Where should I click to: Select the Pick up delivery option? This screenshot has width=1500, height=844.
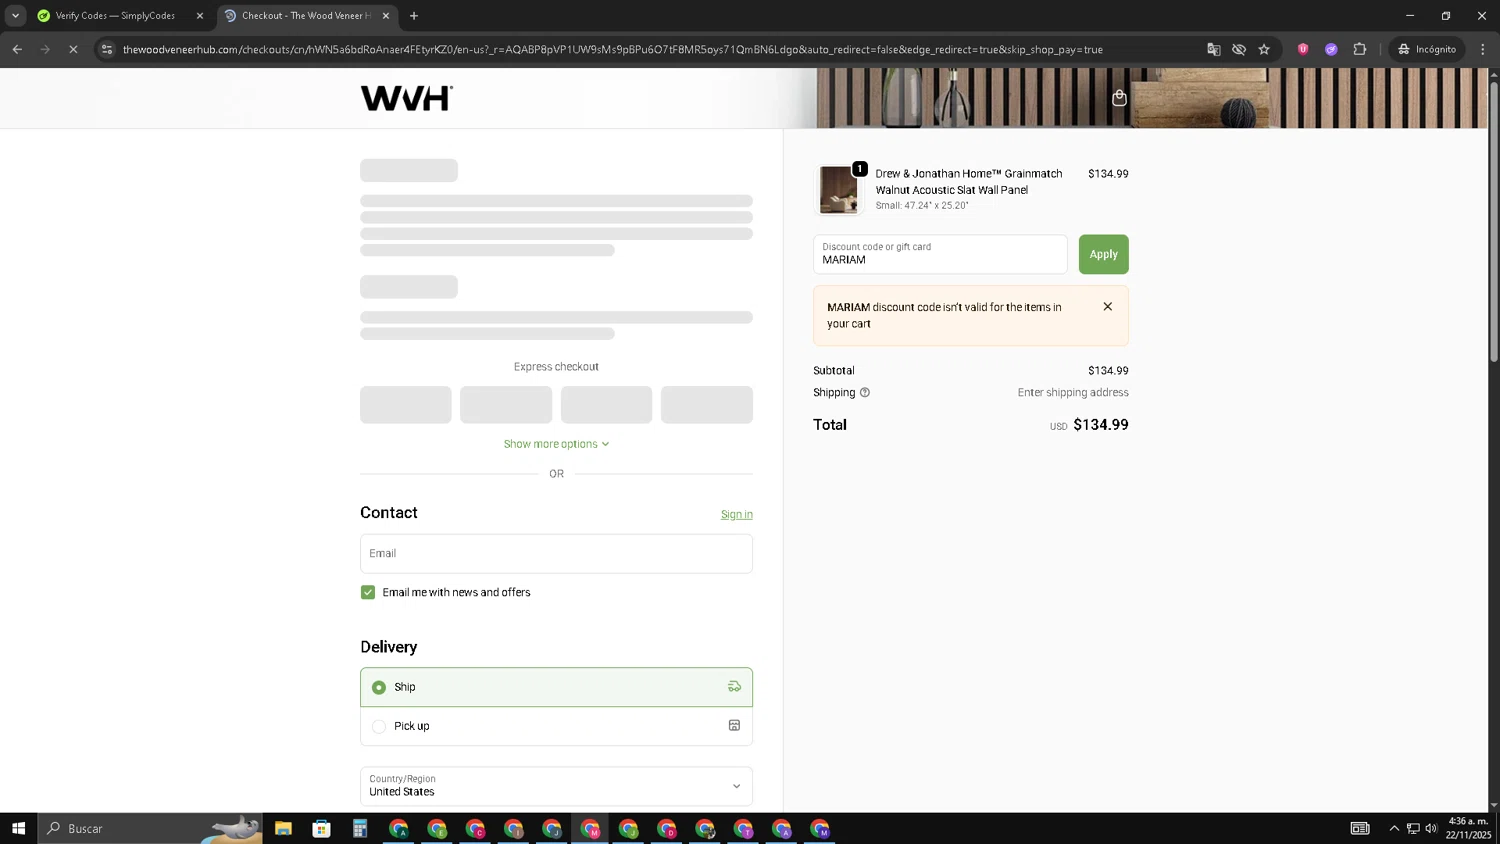556,726
